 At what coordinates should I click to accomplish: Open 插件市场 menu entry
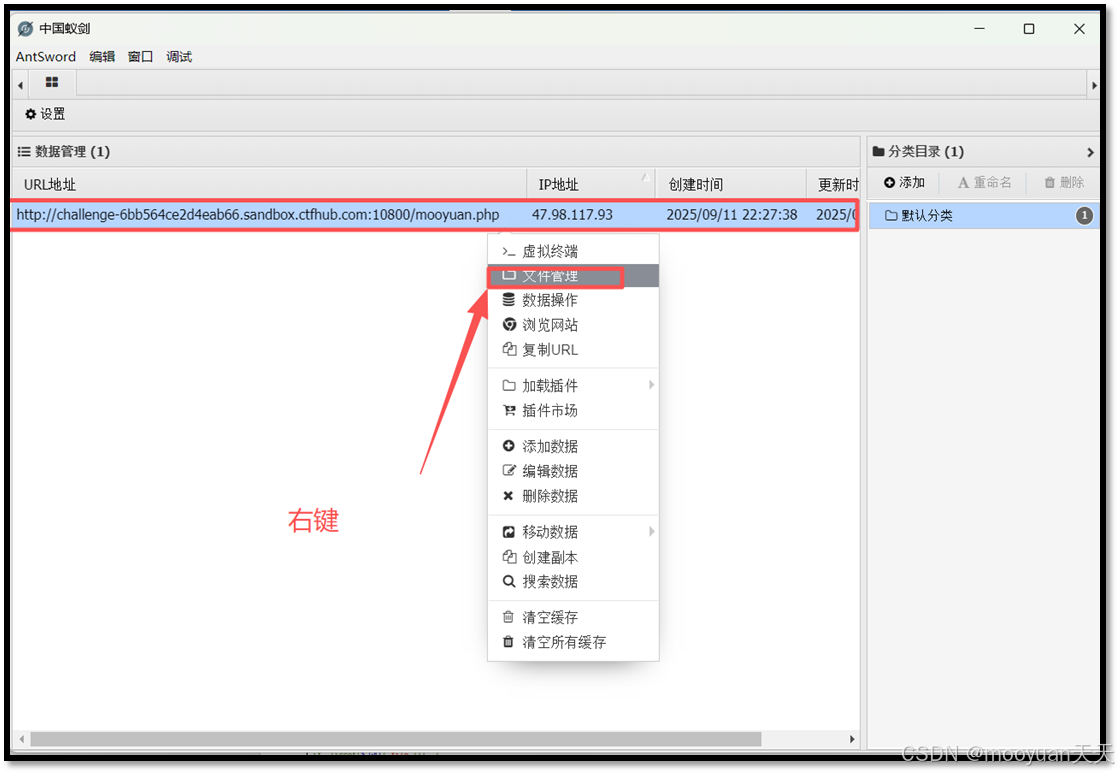point(572,411)
